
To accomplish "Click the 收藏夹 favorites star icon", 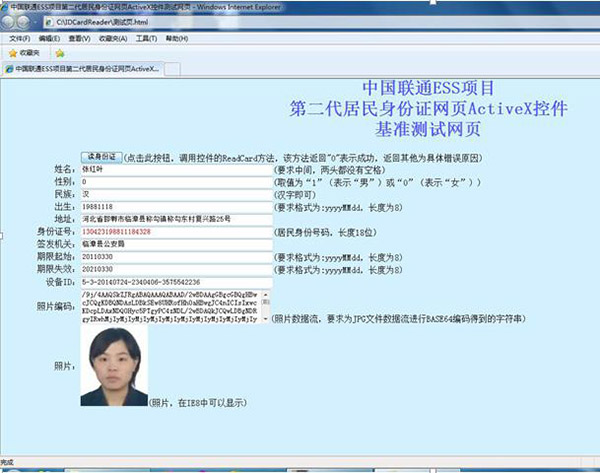I will (x=12, y=52).
